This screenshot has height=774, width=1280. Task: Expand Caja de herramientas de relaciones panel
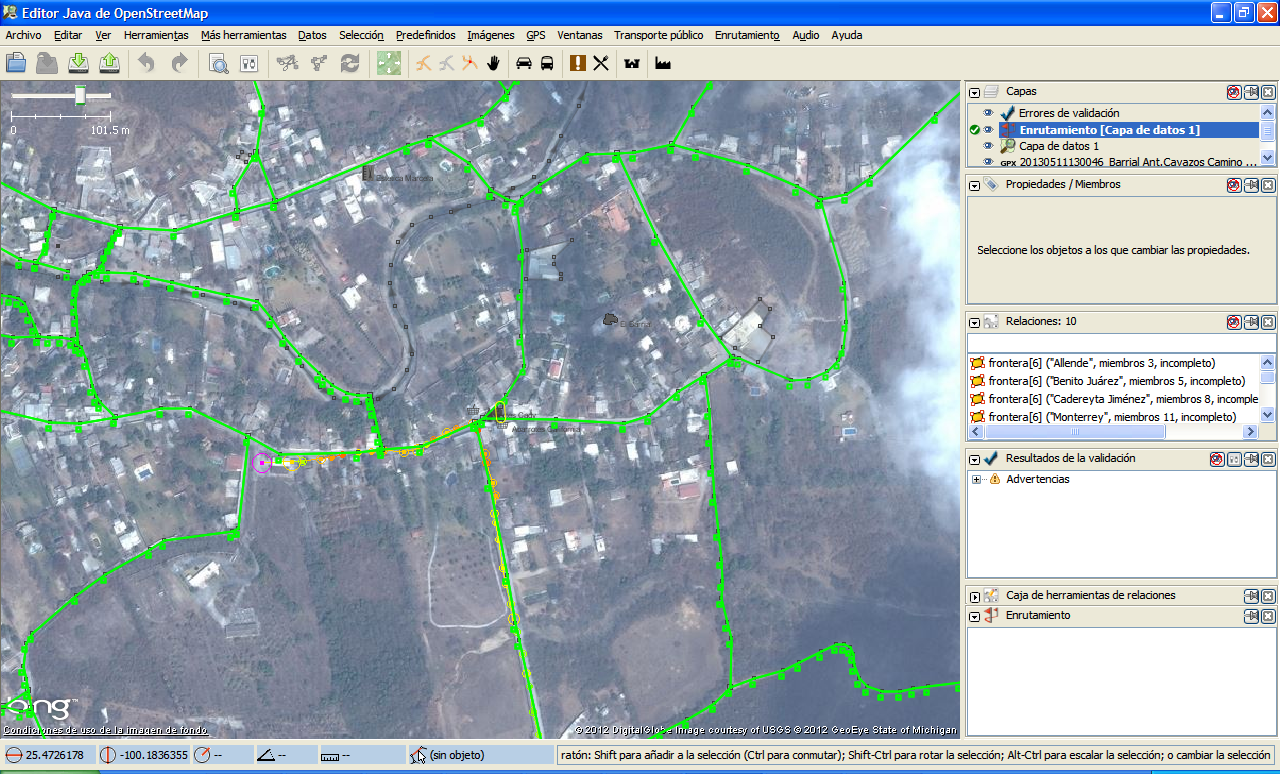[975, 596]
